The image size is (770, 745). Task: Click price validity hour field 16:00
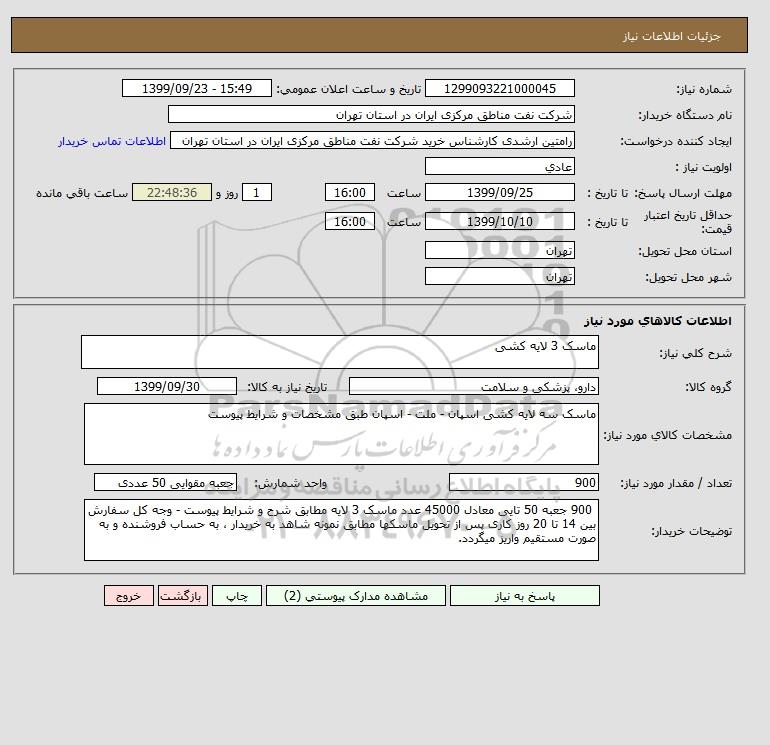[350, 221]
